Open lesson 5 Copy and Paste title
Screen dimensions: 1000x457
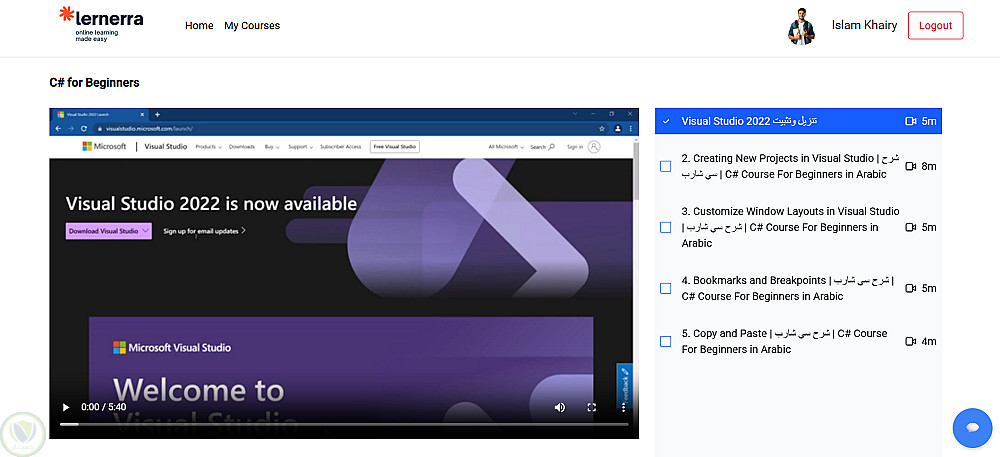pyautogui.click(x=784, y=342)
